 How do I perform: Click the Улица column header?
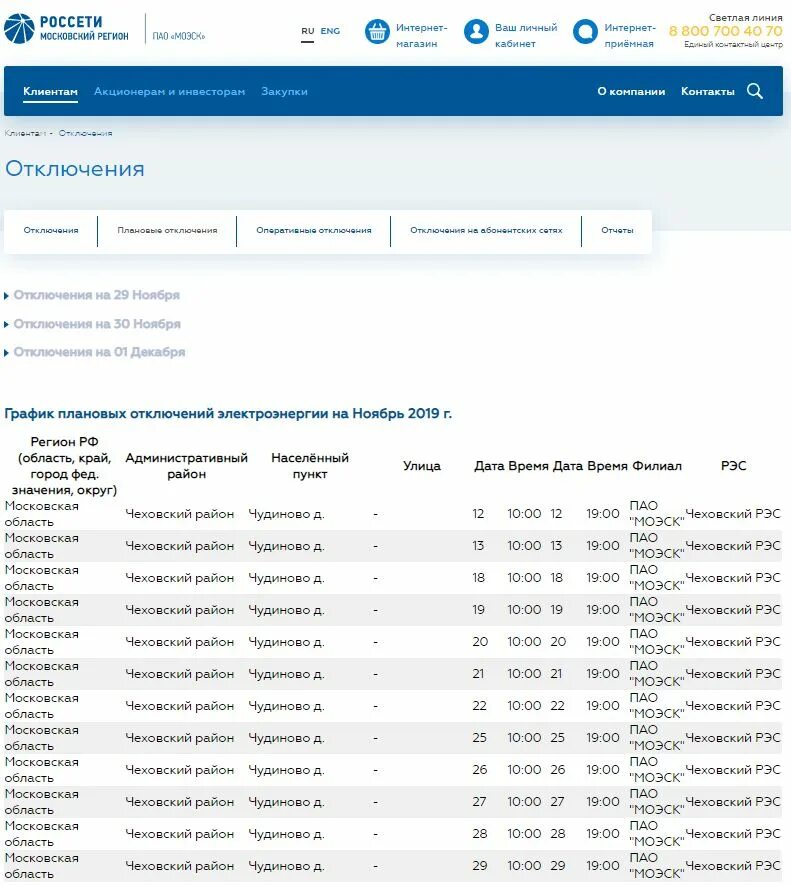[422, 466]
